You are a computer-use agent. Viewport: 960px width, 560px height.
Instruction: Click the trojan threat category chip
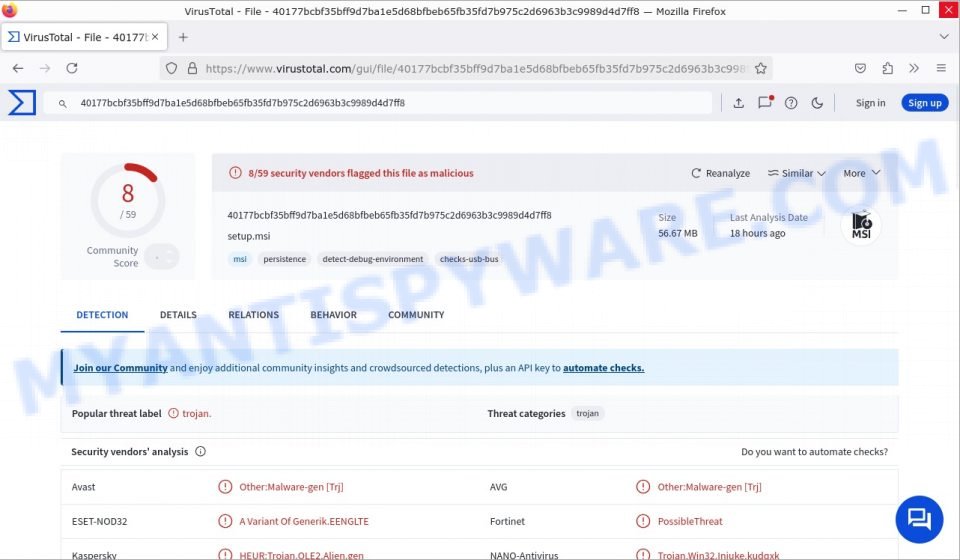tap(587, 413)
